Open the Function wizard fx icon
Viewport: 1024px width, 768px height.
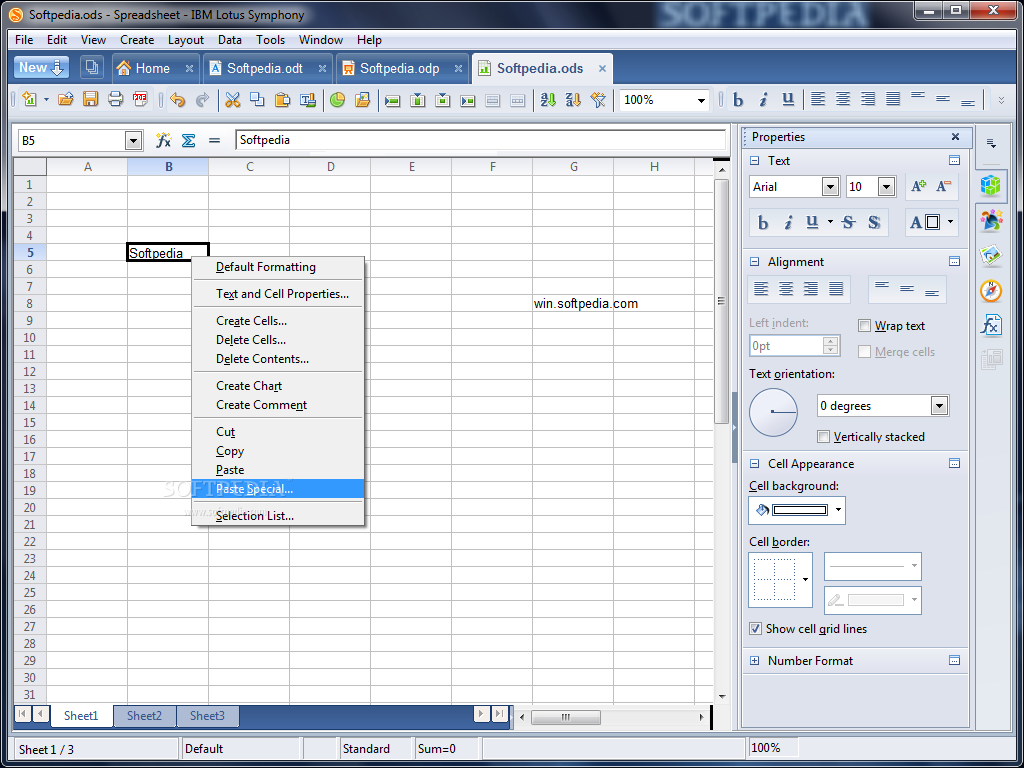coord(163,140)
